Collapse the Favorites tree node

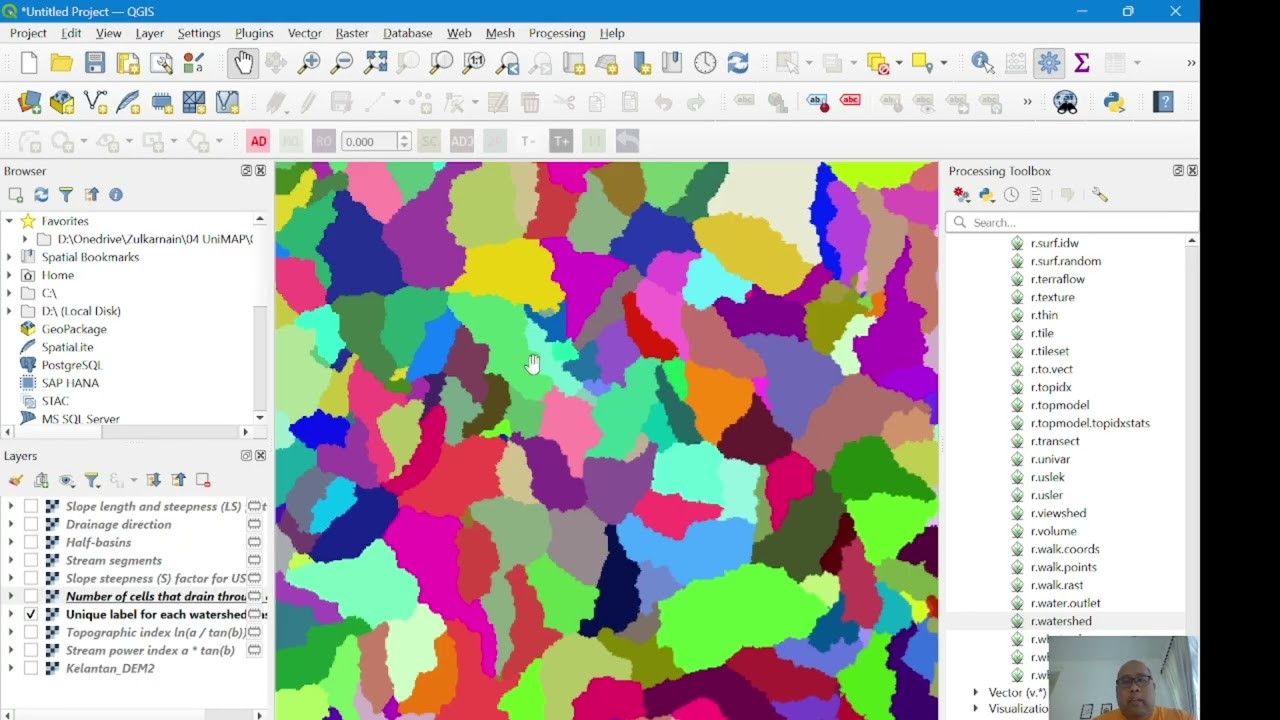(10, 221)
